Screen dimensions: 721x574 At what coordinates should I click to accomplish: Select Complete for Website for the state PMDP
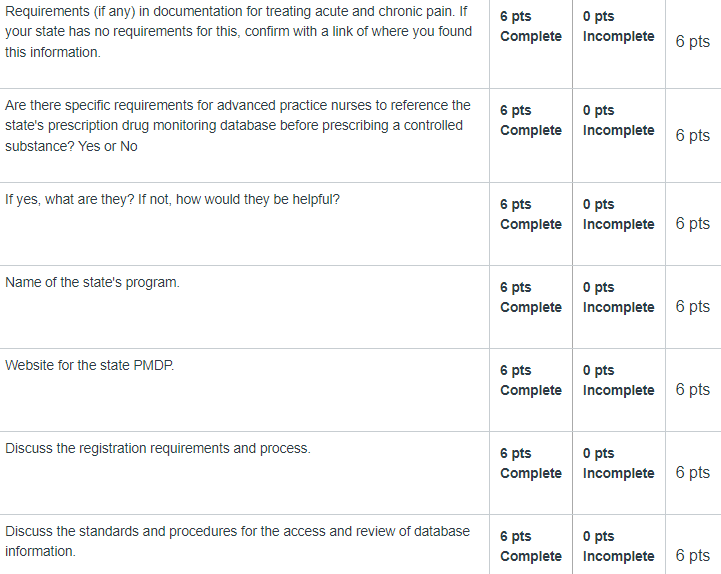531,390
